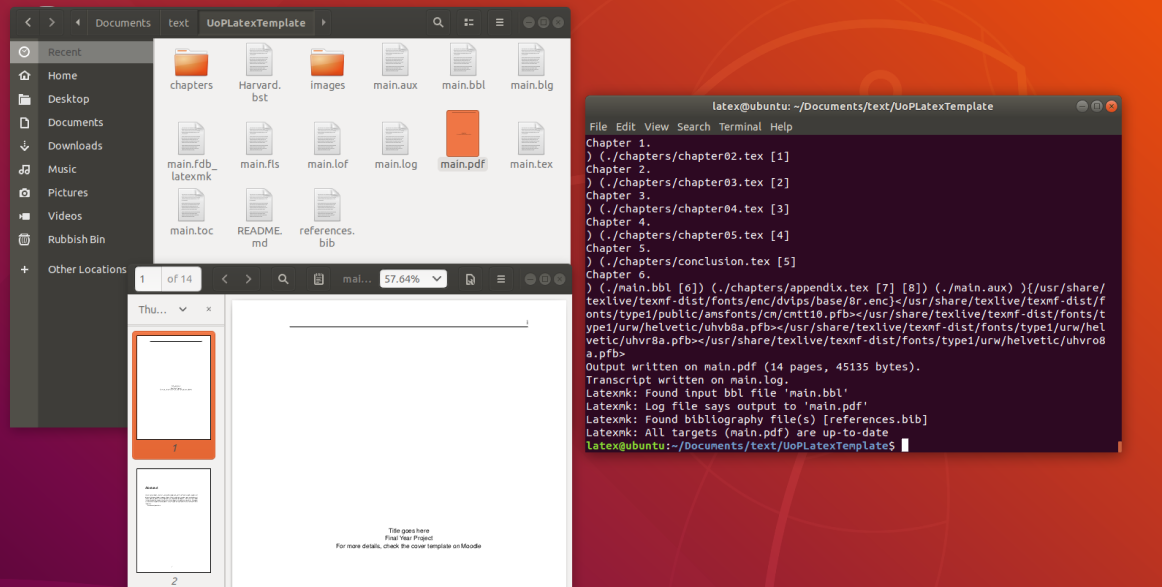The width and height of the screenshot is (1162, 587).
Task: Select the README.md file
Action: pyautogui.click(x=259, y=219)
